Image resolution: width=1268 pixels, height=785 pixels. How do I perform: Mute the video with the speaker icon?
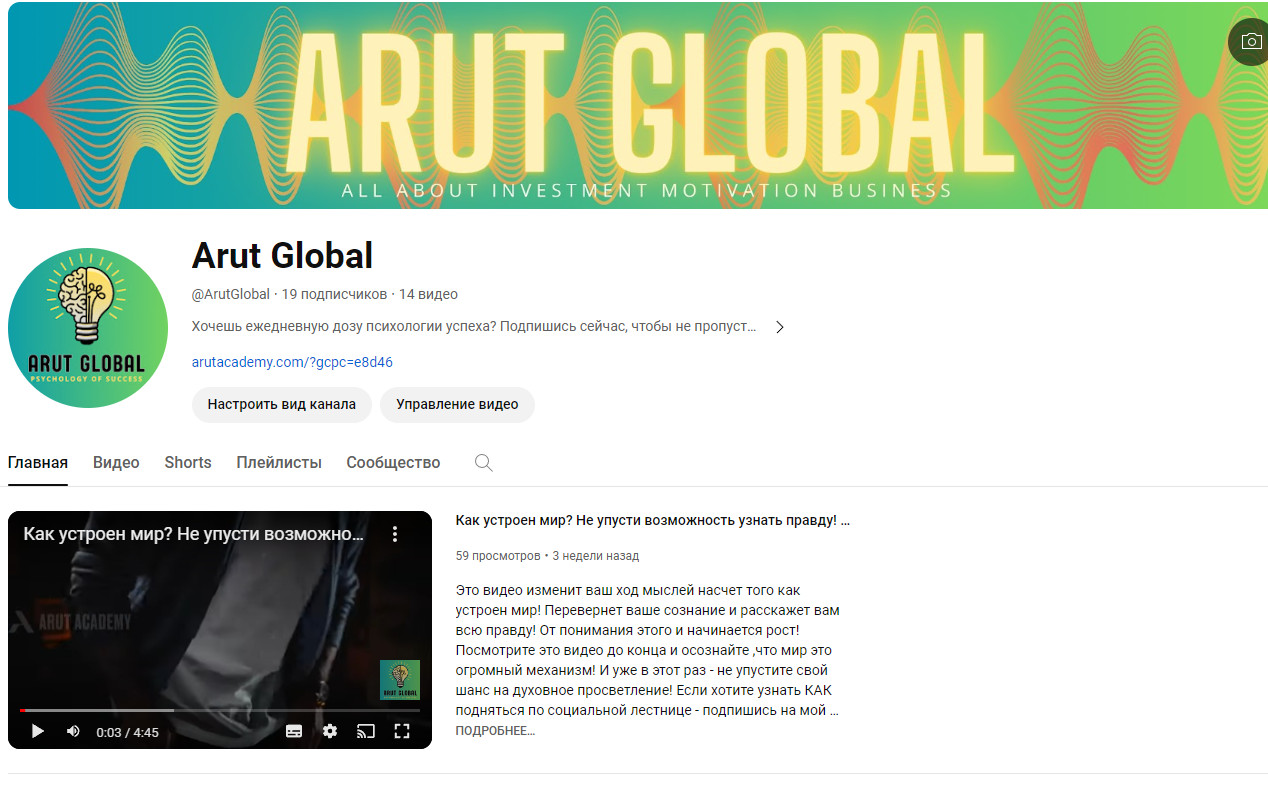click(73, 732)
